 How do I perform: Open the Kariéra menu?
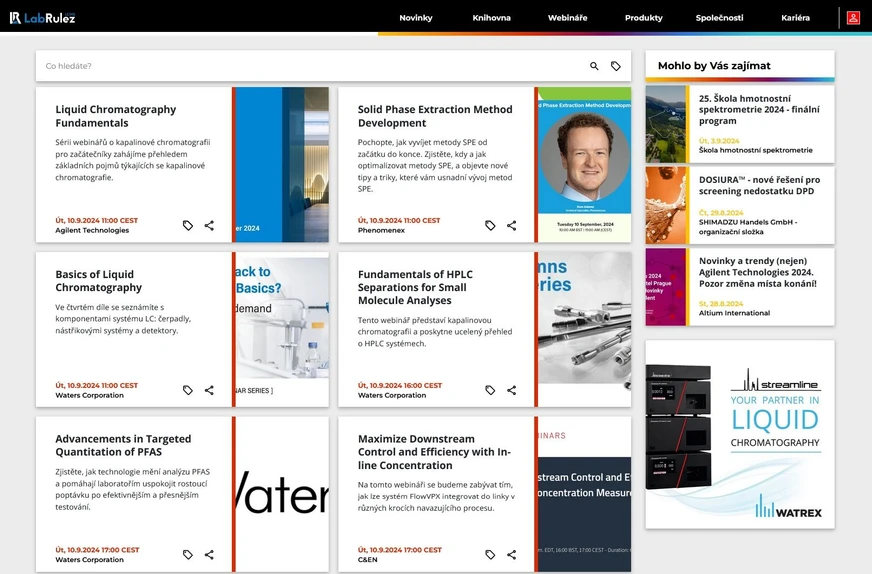[795, 18]
